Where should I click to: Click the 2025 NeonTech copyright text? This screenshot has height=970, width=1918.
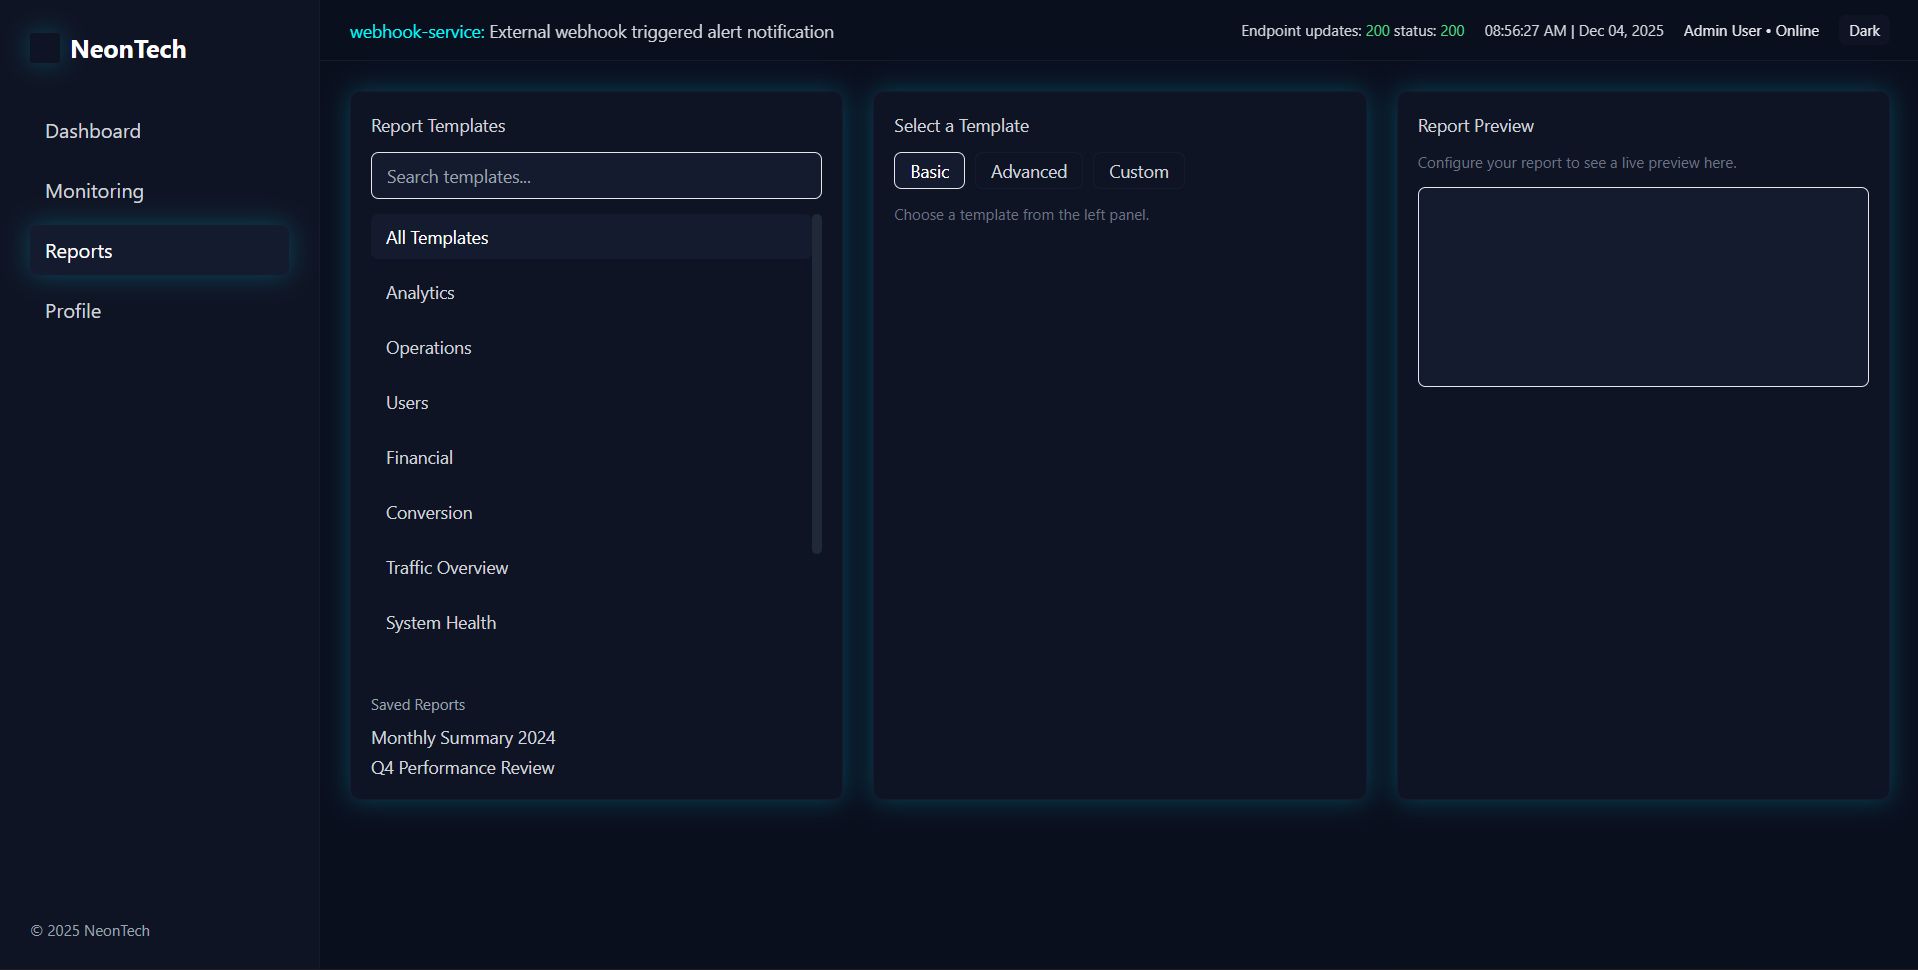tap(90, 931)
